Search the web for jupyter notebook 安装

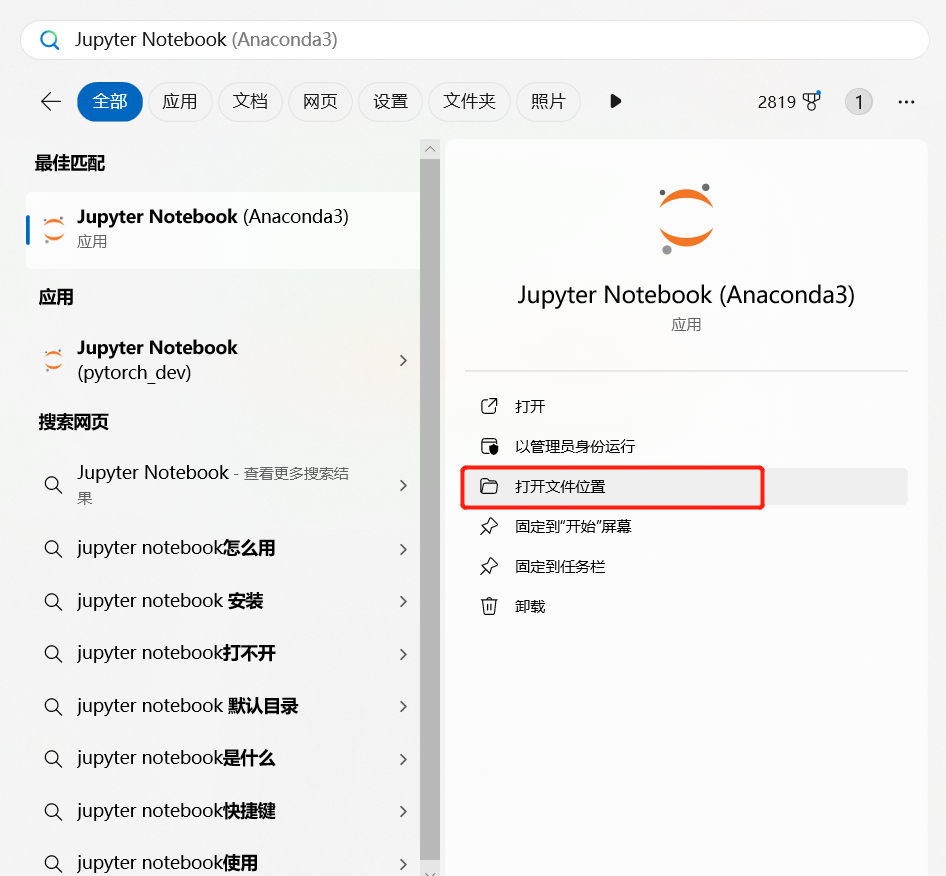pos(223,601)
